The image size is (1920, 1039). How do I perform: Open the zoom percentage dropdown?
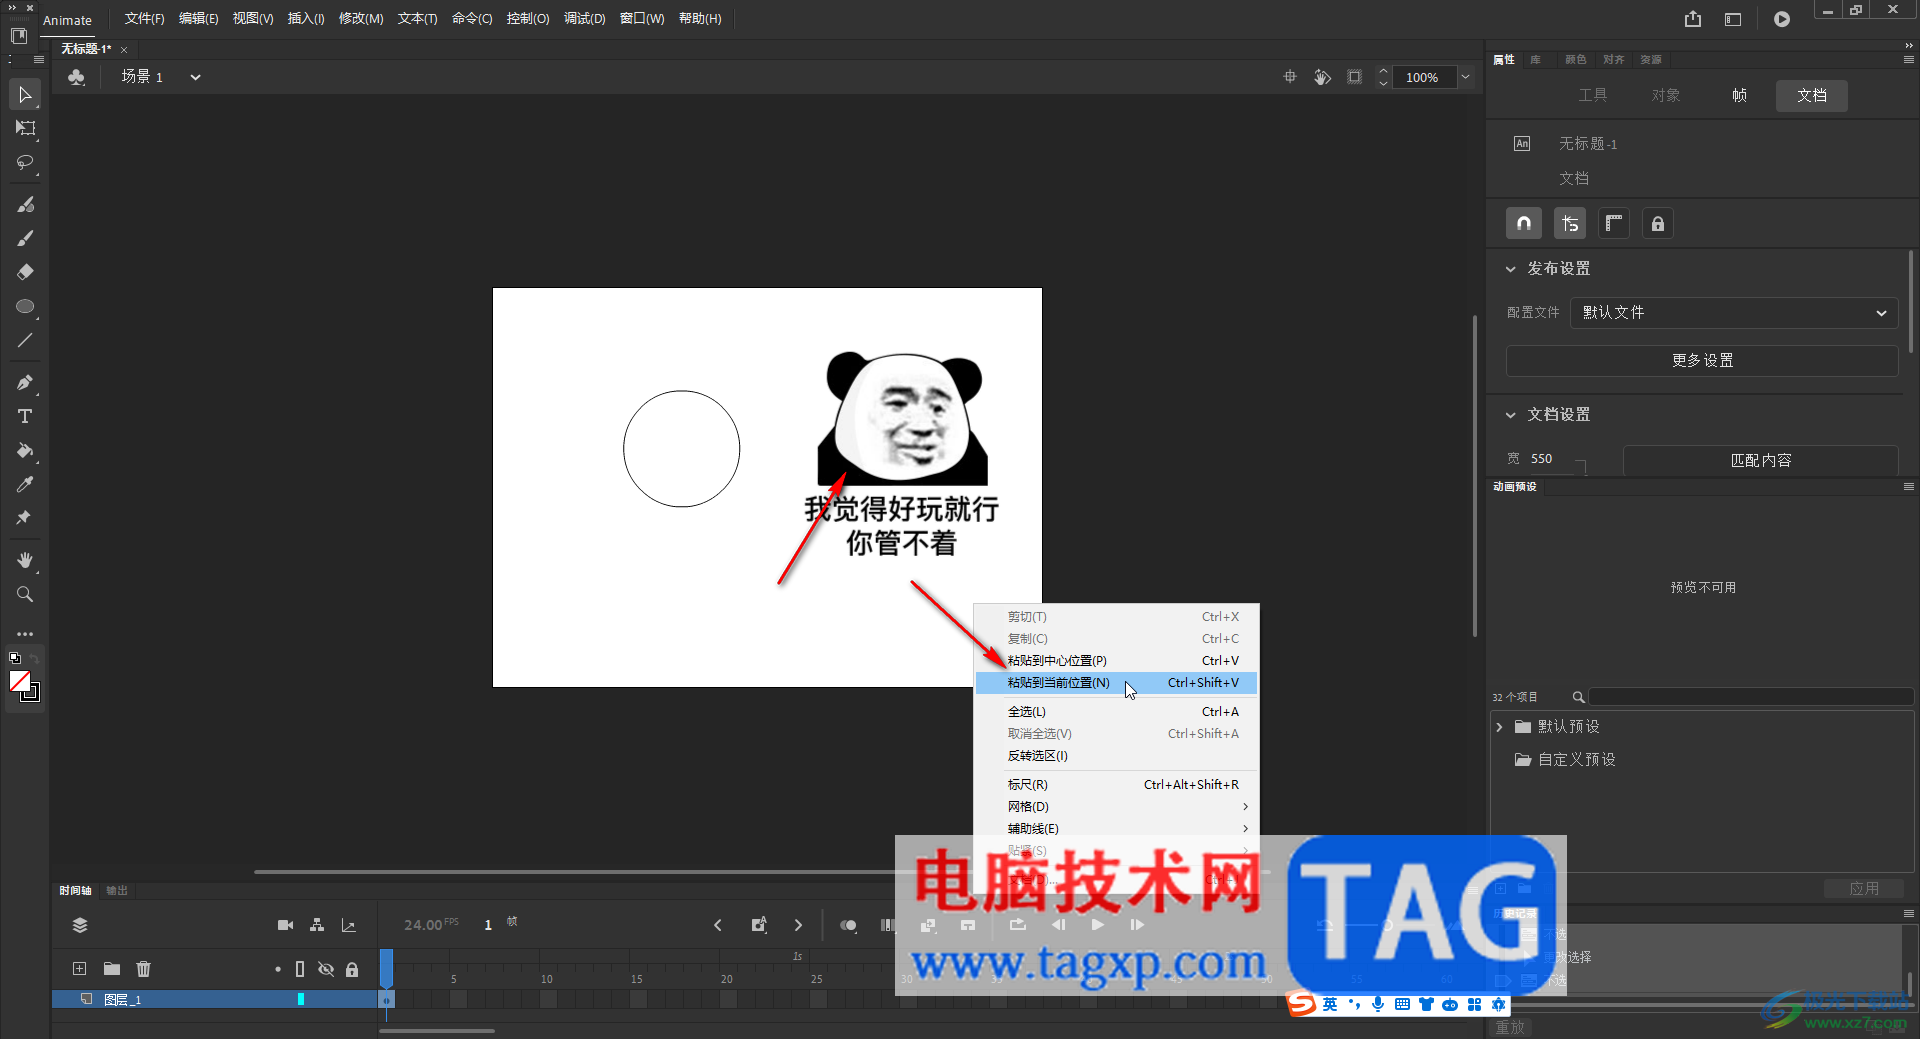(1465, 77)
